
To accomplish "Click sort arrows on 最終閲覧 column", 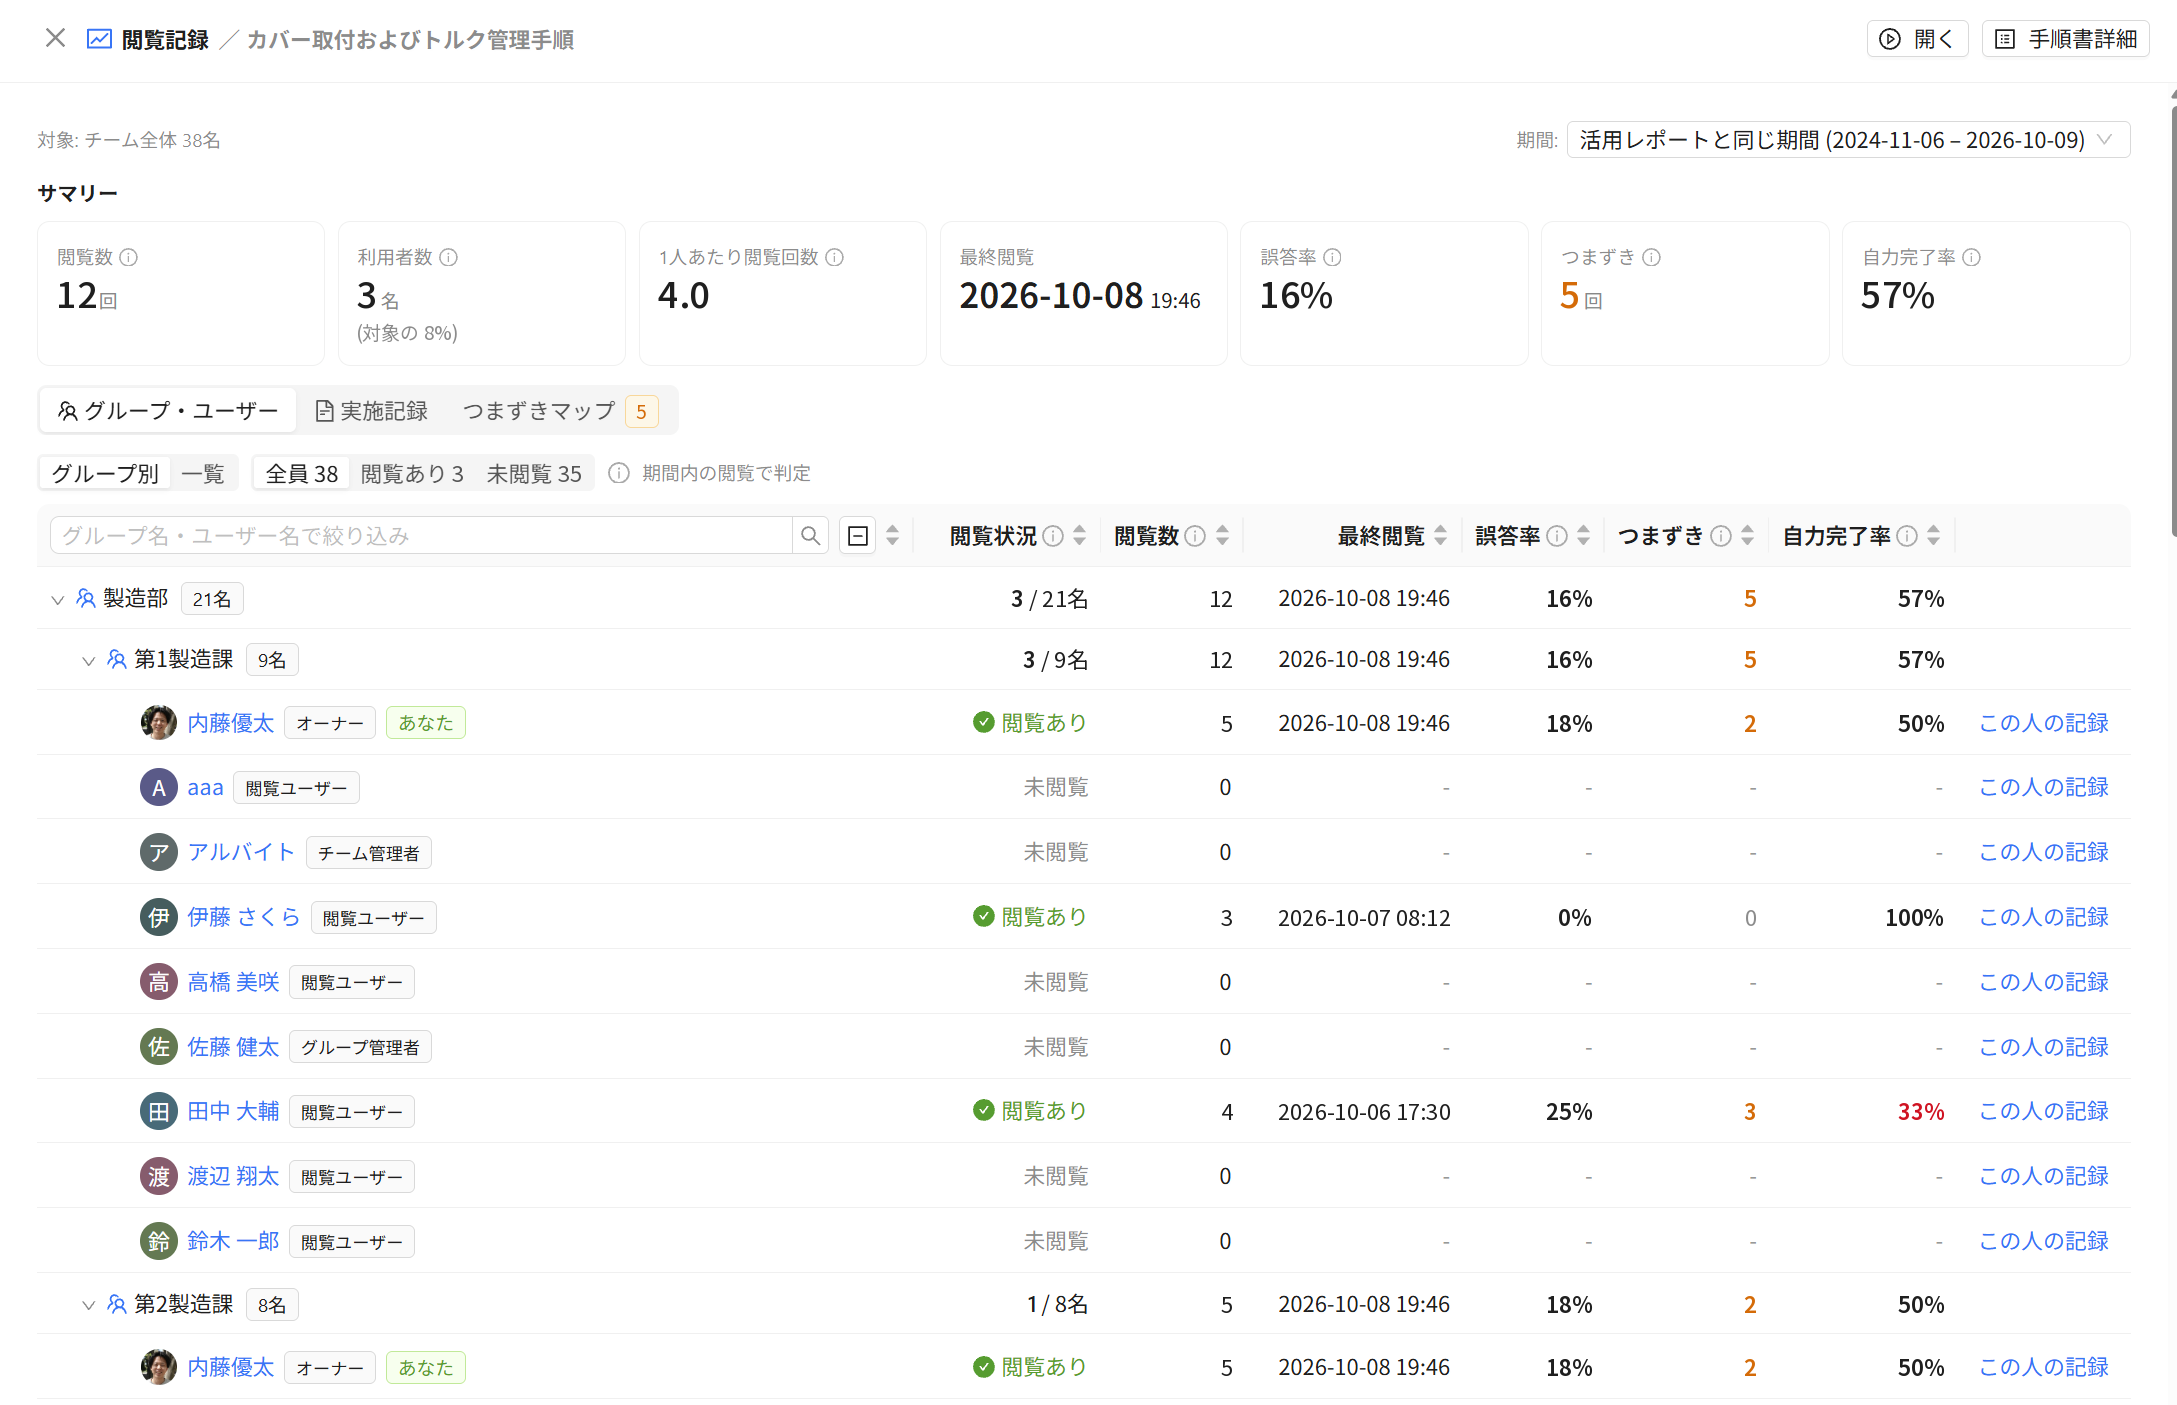I will point(1440,536).
